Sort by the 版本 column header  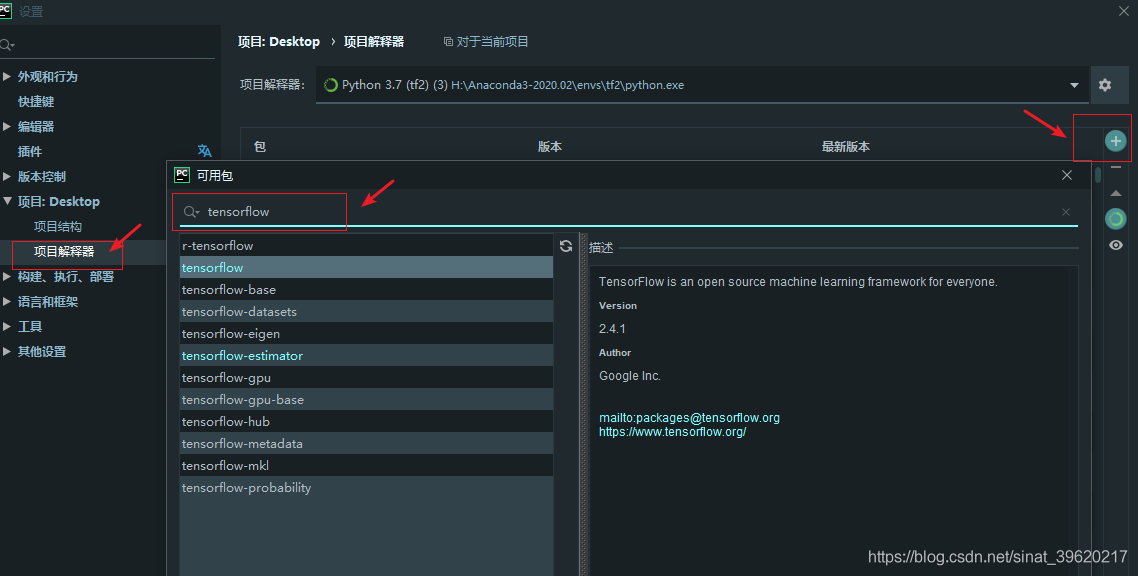point(549,147)
